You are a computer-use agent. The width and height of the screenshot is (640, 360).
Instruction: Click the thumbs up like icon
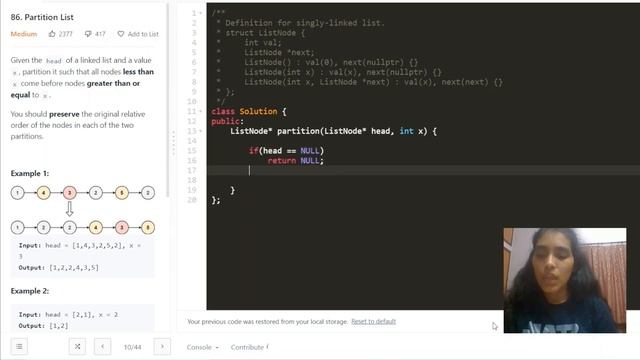click(52, 34)
